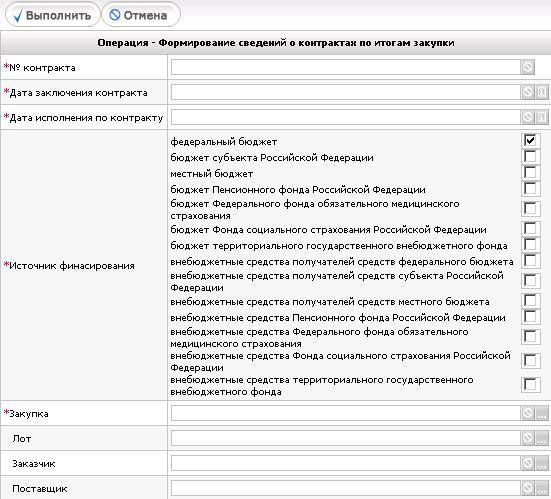Viewport: 551px width, 499px height.
Task: Tick бюджет Пенсионного фонда Российской Федерации
Action: (530, 188)
